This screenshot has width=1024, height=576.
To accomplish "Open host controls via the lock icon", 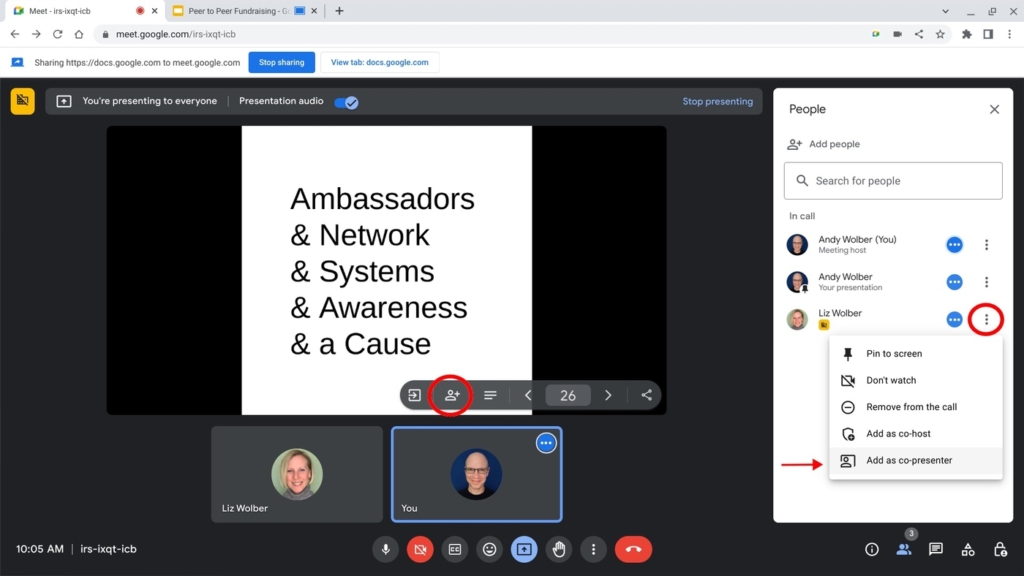I will click(x=999, y=549).
